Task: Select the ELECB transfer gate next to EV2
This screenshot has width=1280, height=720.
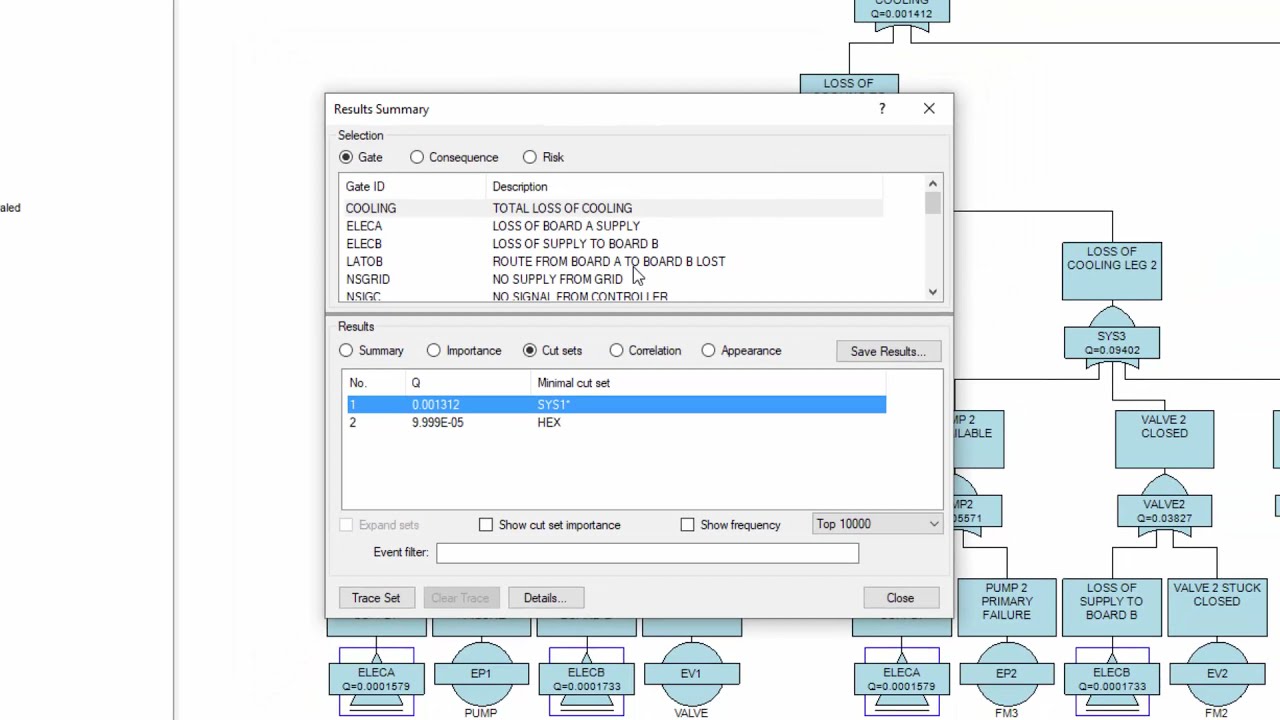Action: coord(1111,680)
